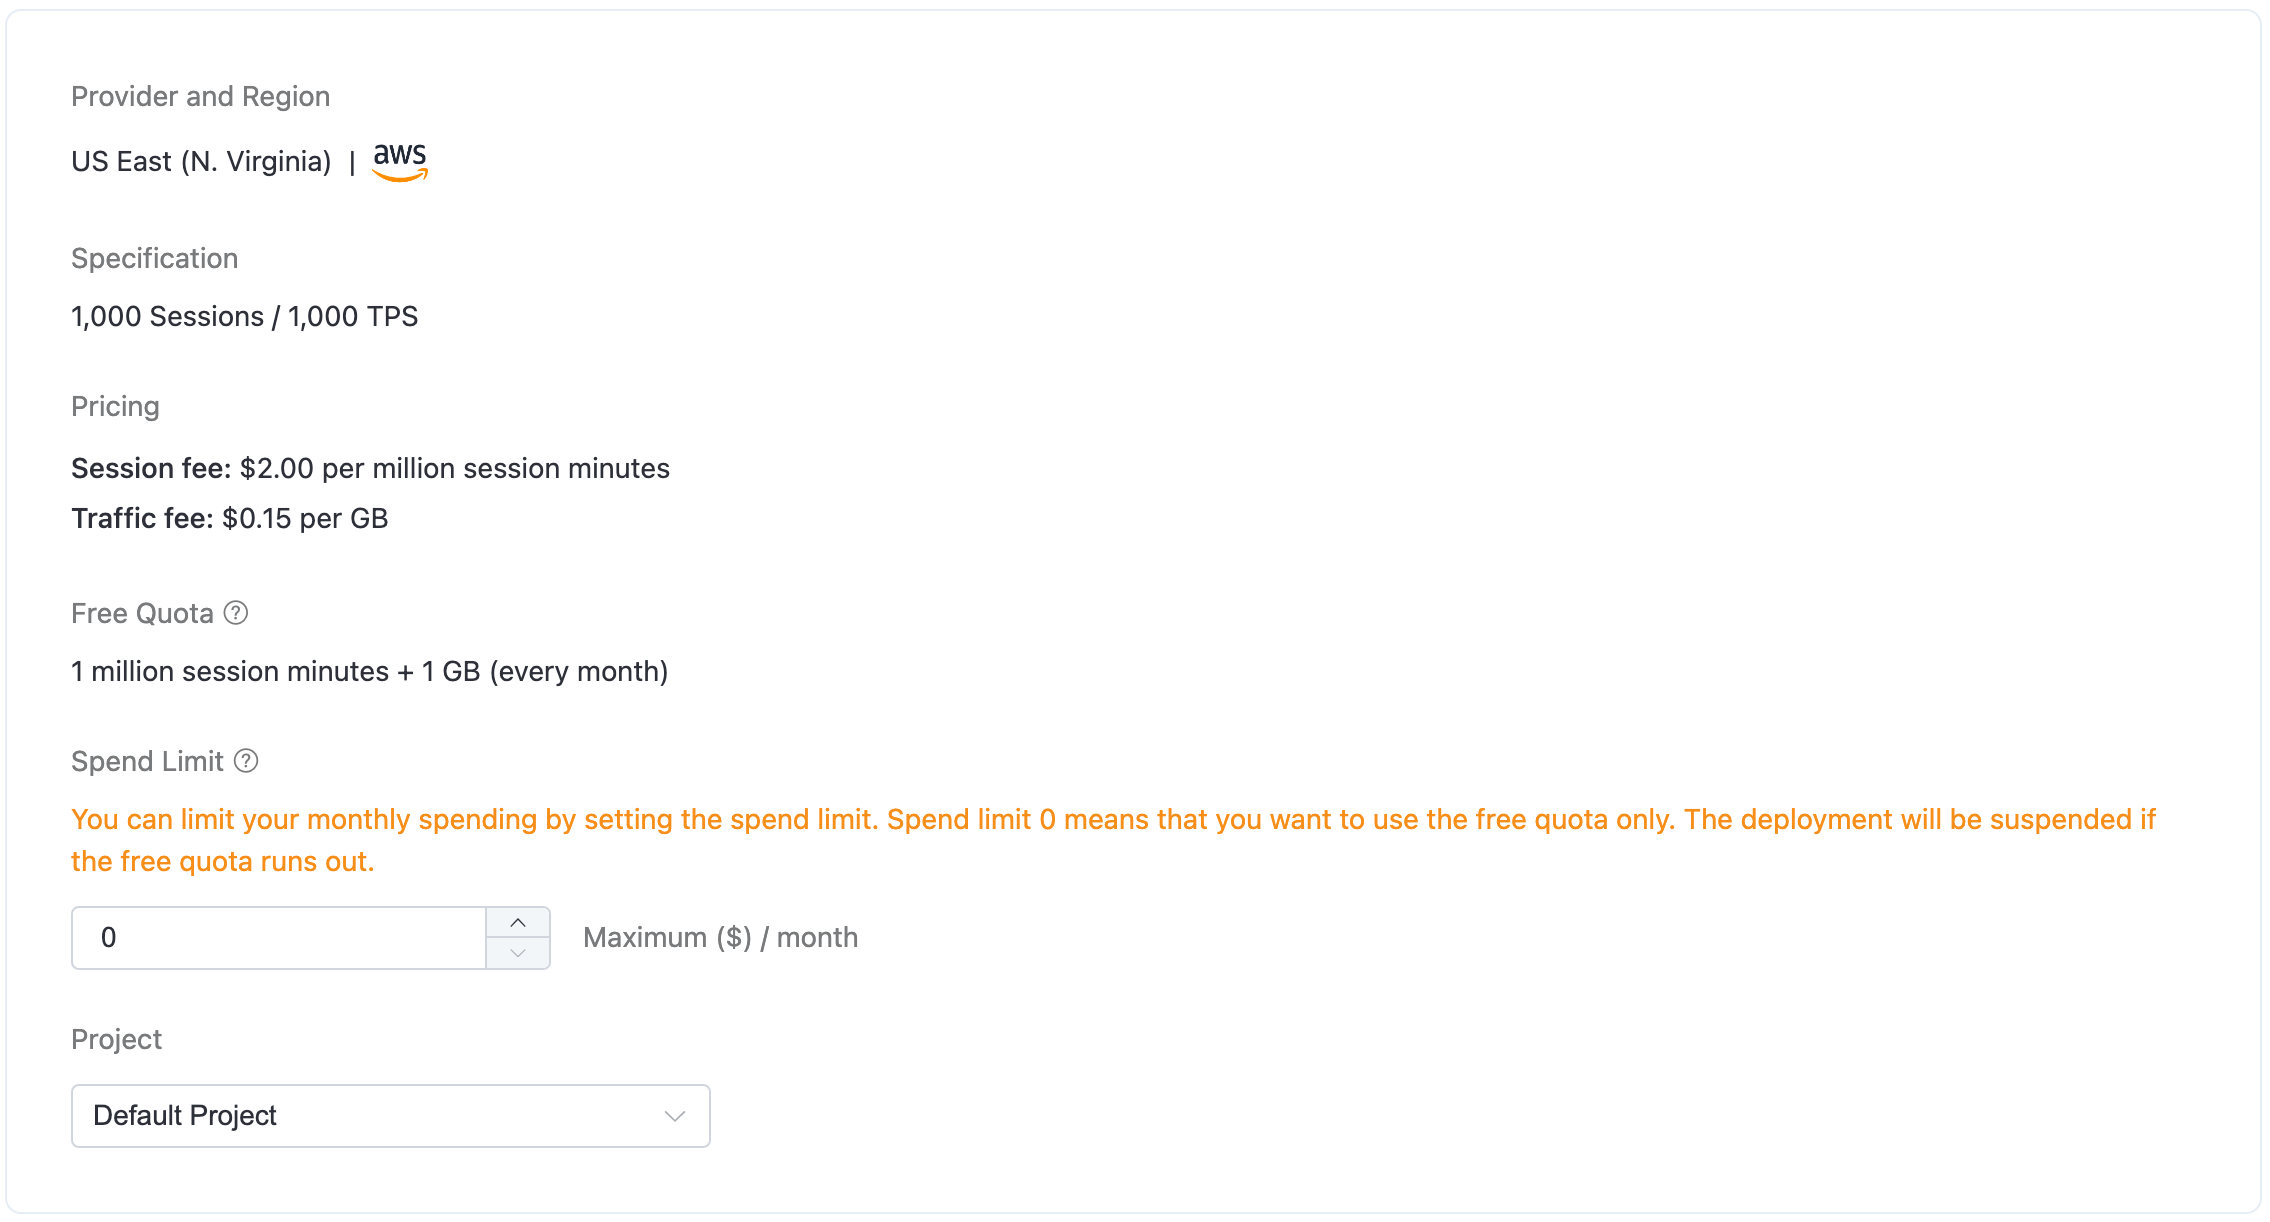Click the Free Quota help icon

pos(236,613)
